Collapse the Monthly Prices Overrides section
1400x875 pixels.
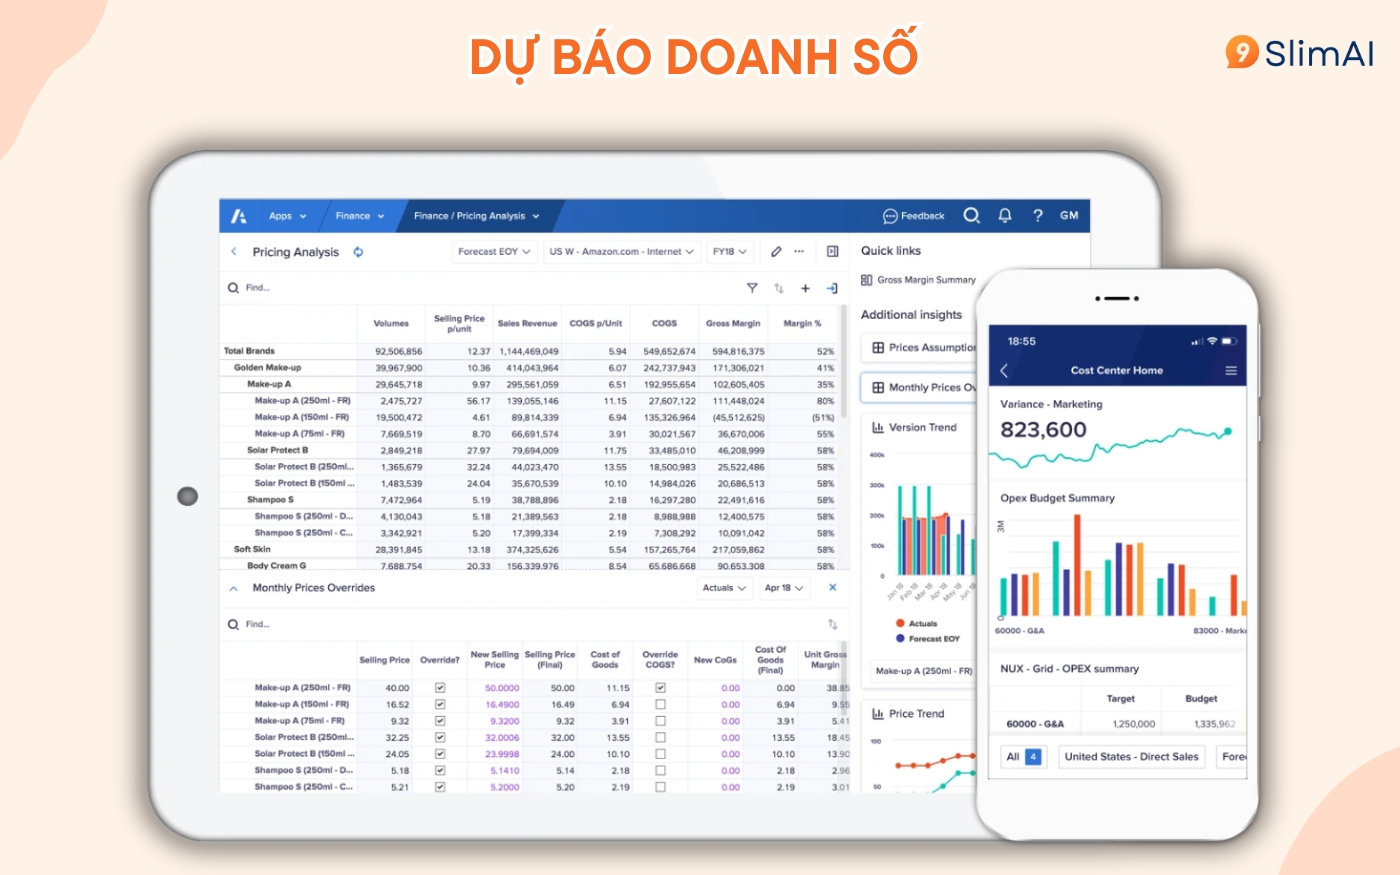(x=234, y=588)
